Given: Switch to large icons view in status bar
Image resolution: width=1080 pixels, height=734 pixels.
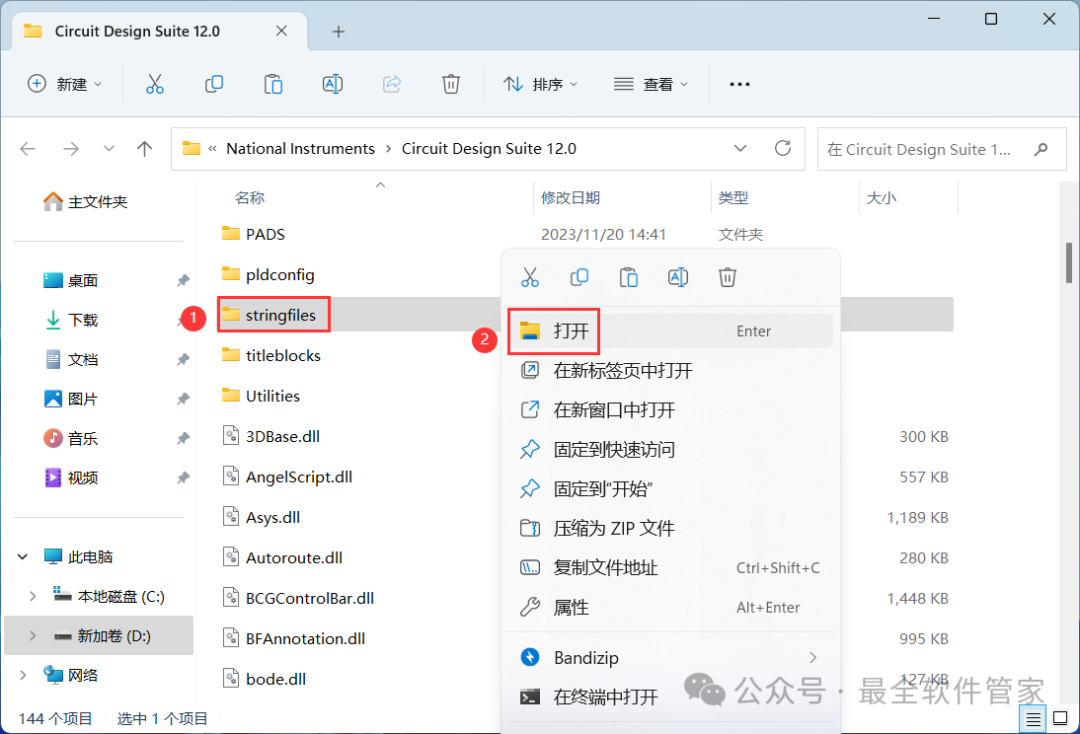Looking at the screenshot, I should point(1058,718).
